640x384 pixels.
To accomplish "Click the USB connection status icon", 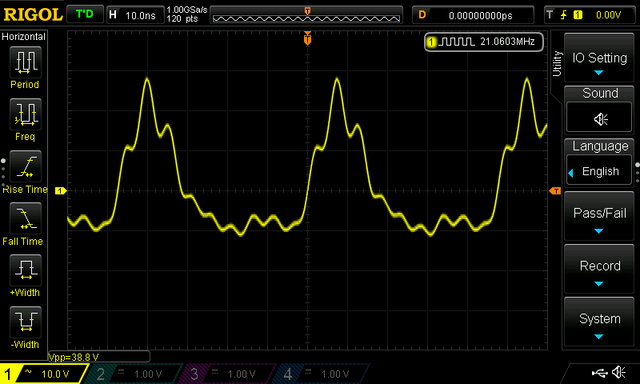I will 599,373.
